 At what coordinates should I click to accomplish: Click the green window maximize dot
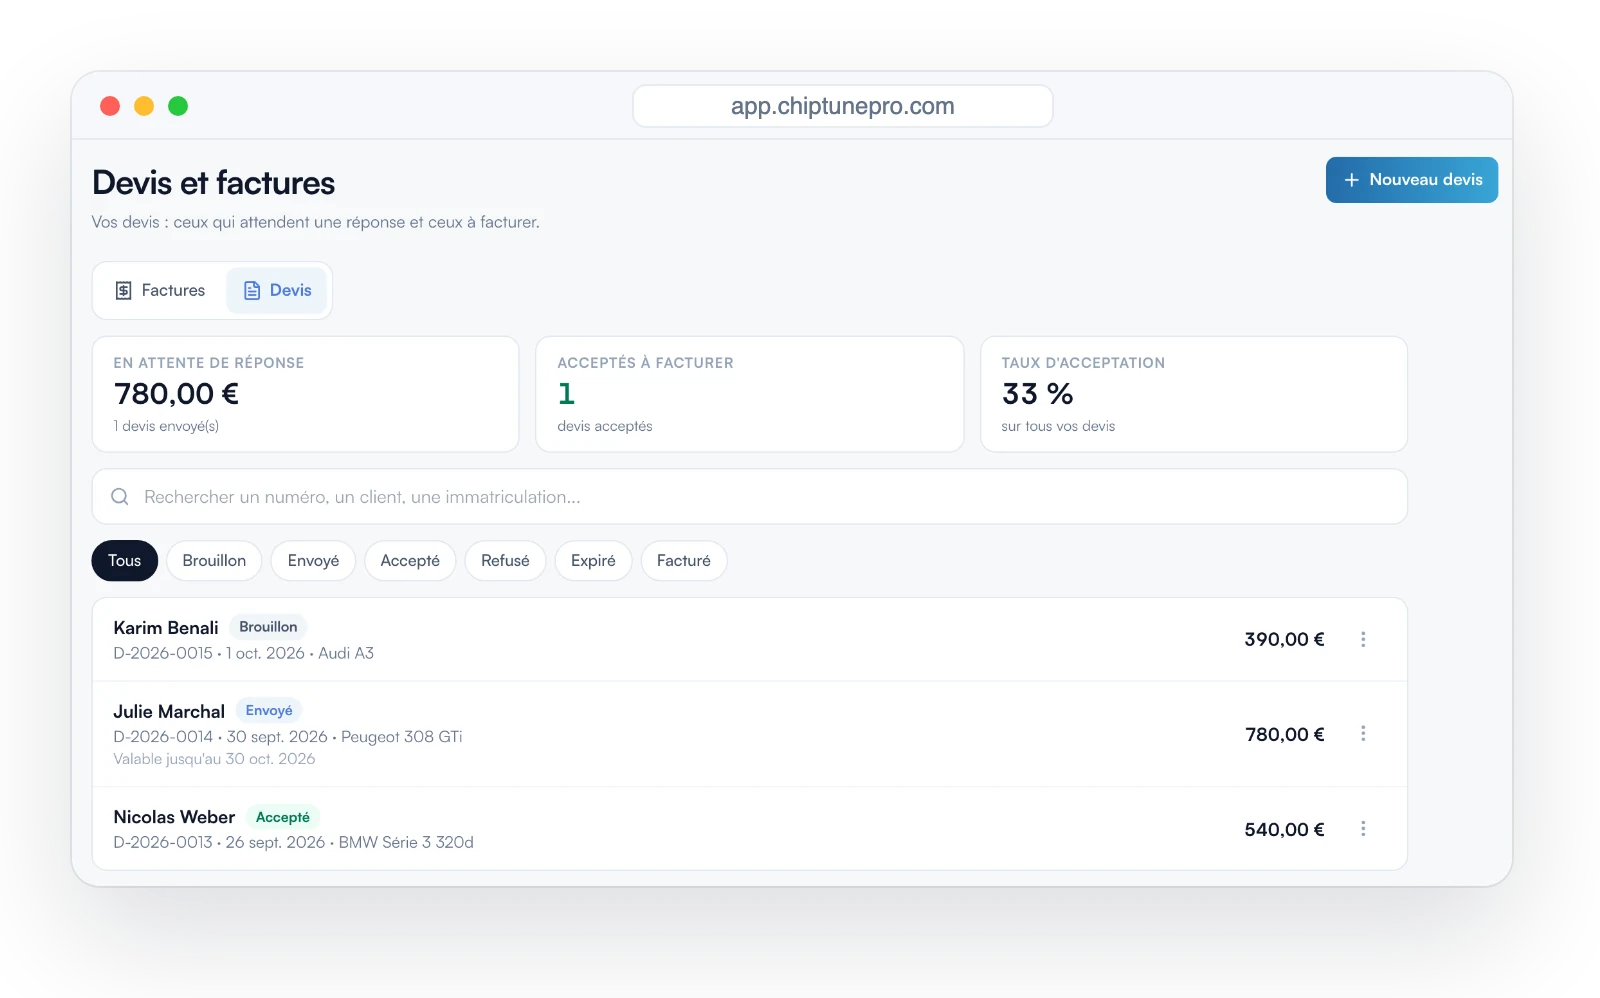tap(178, 106)
